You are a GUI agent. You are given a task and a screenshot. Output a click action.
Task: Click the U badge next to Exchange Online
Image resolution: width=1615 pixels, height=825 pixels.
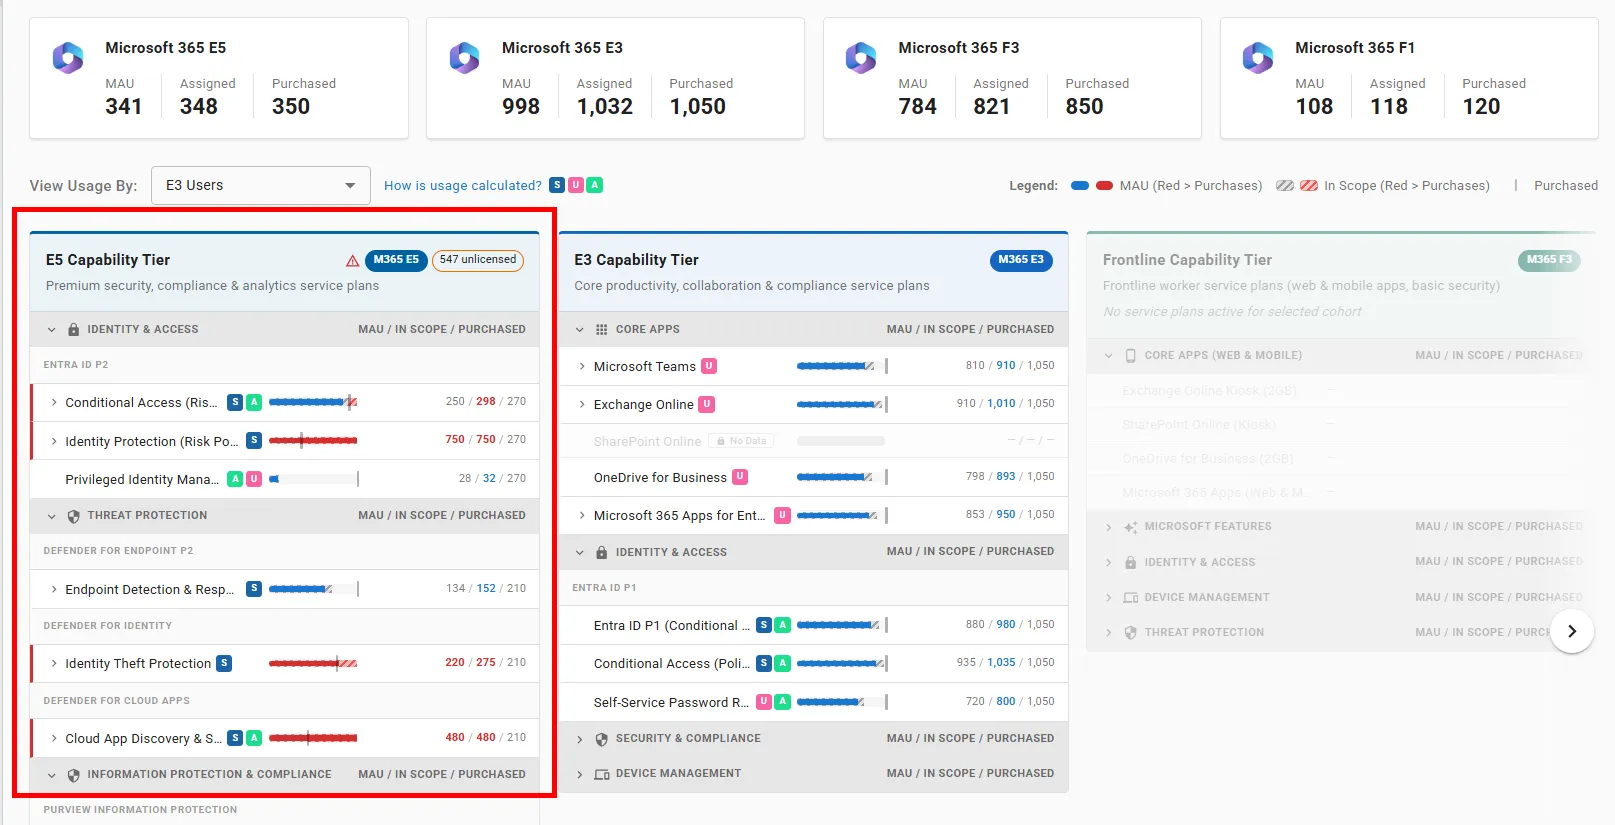(x=707, y=404)
